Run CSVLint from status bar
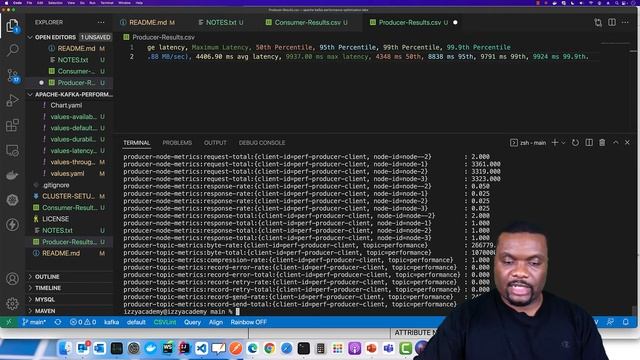The height and width of the screenshot is (360, 640). 165,322
